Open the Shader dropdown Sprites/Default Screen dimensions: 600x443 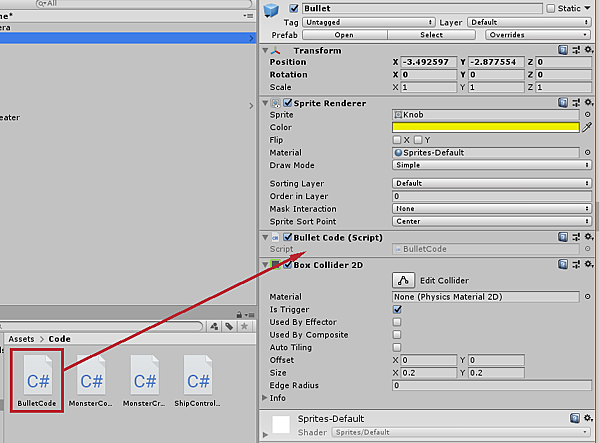click(460, 432)
